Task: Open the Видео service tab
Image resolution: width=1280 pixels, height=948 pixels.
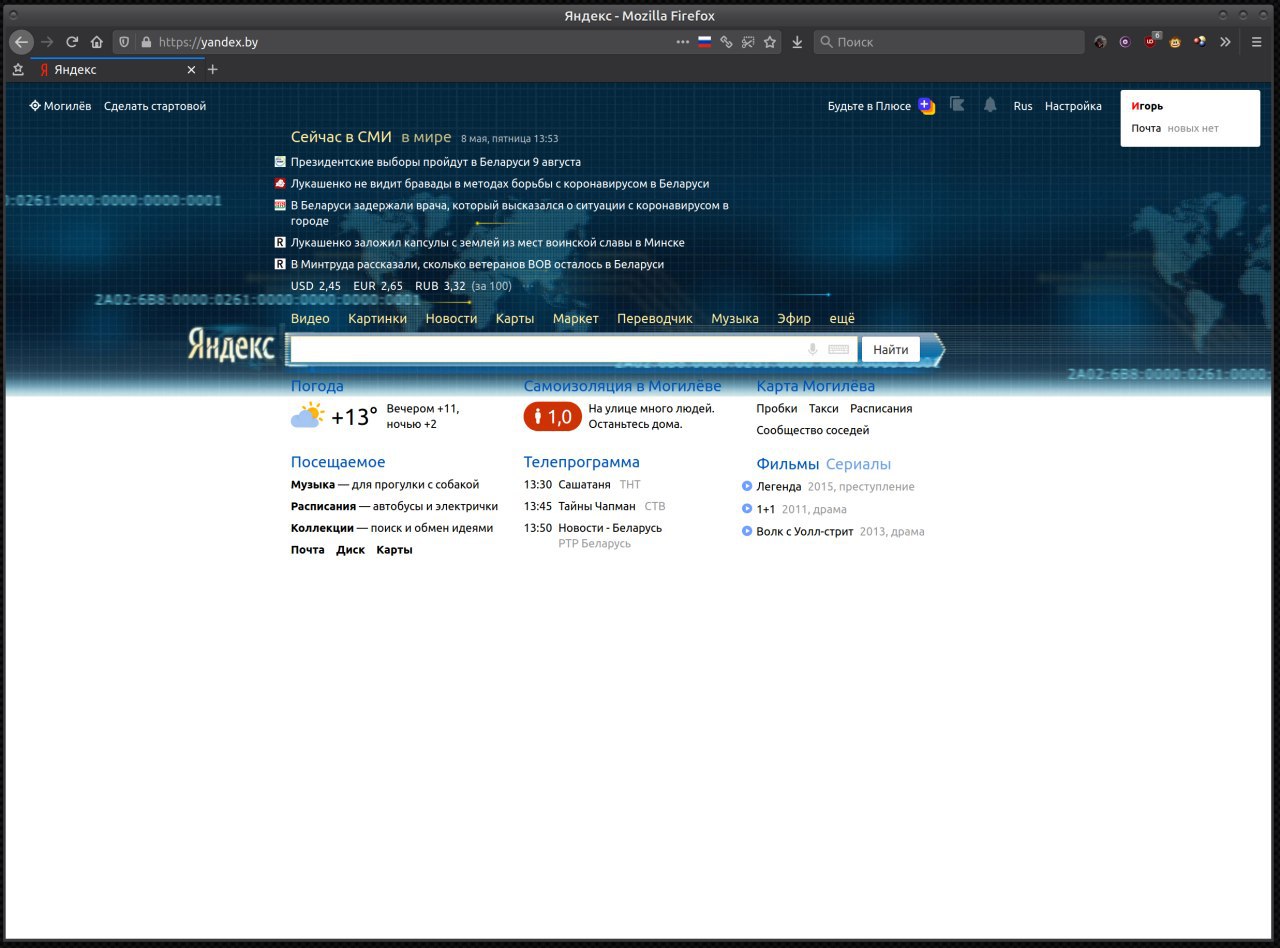Action: pos(310,319)
